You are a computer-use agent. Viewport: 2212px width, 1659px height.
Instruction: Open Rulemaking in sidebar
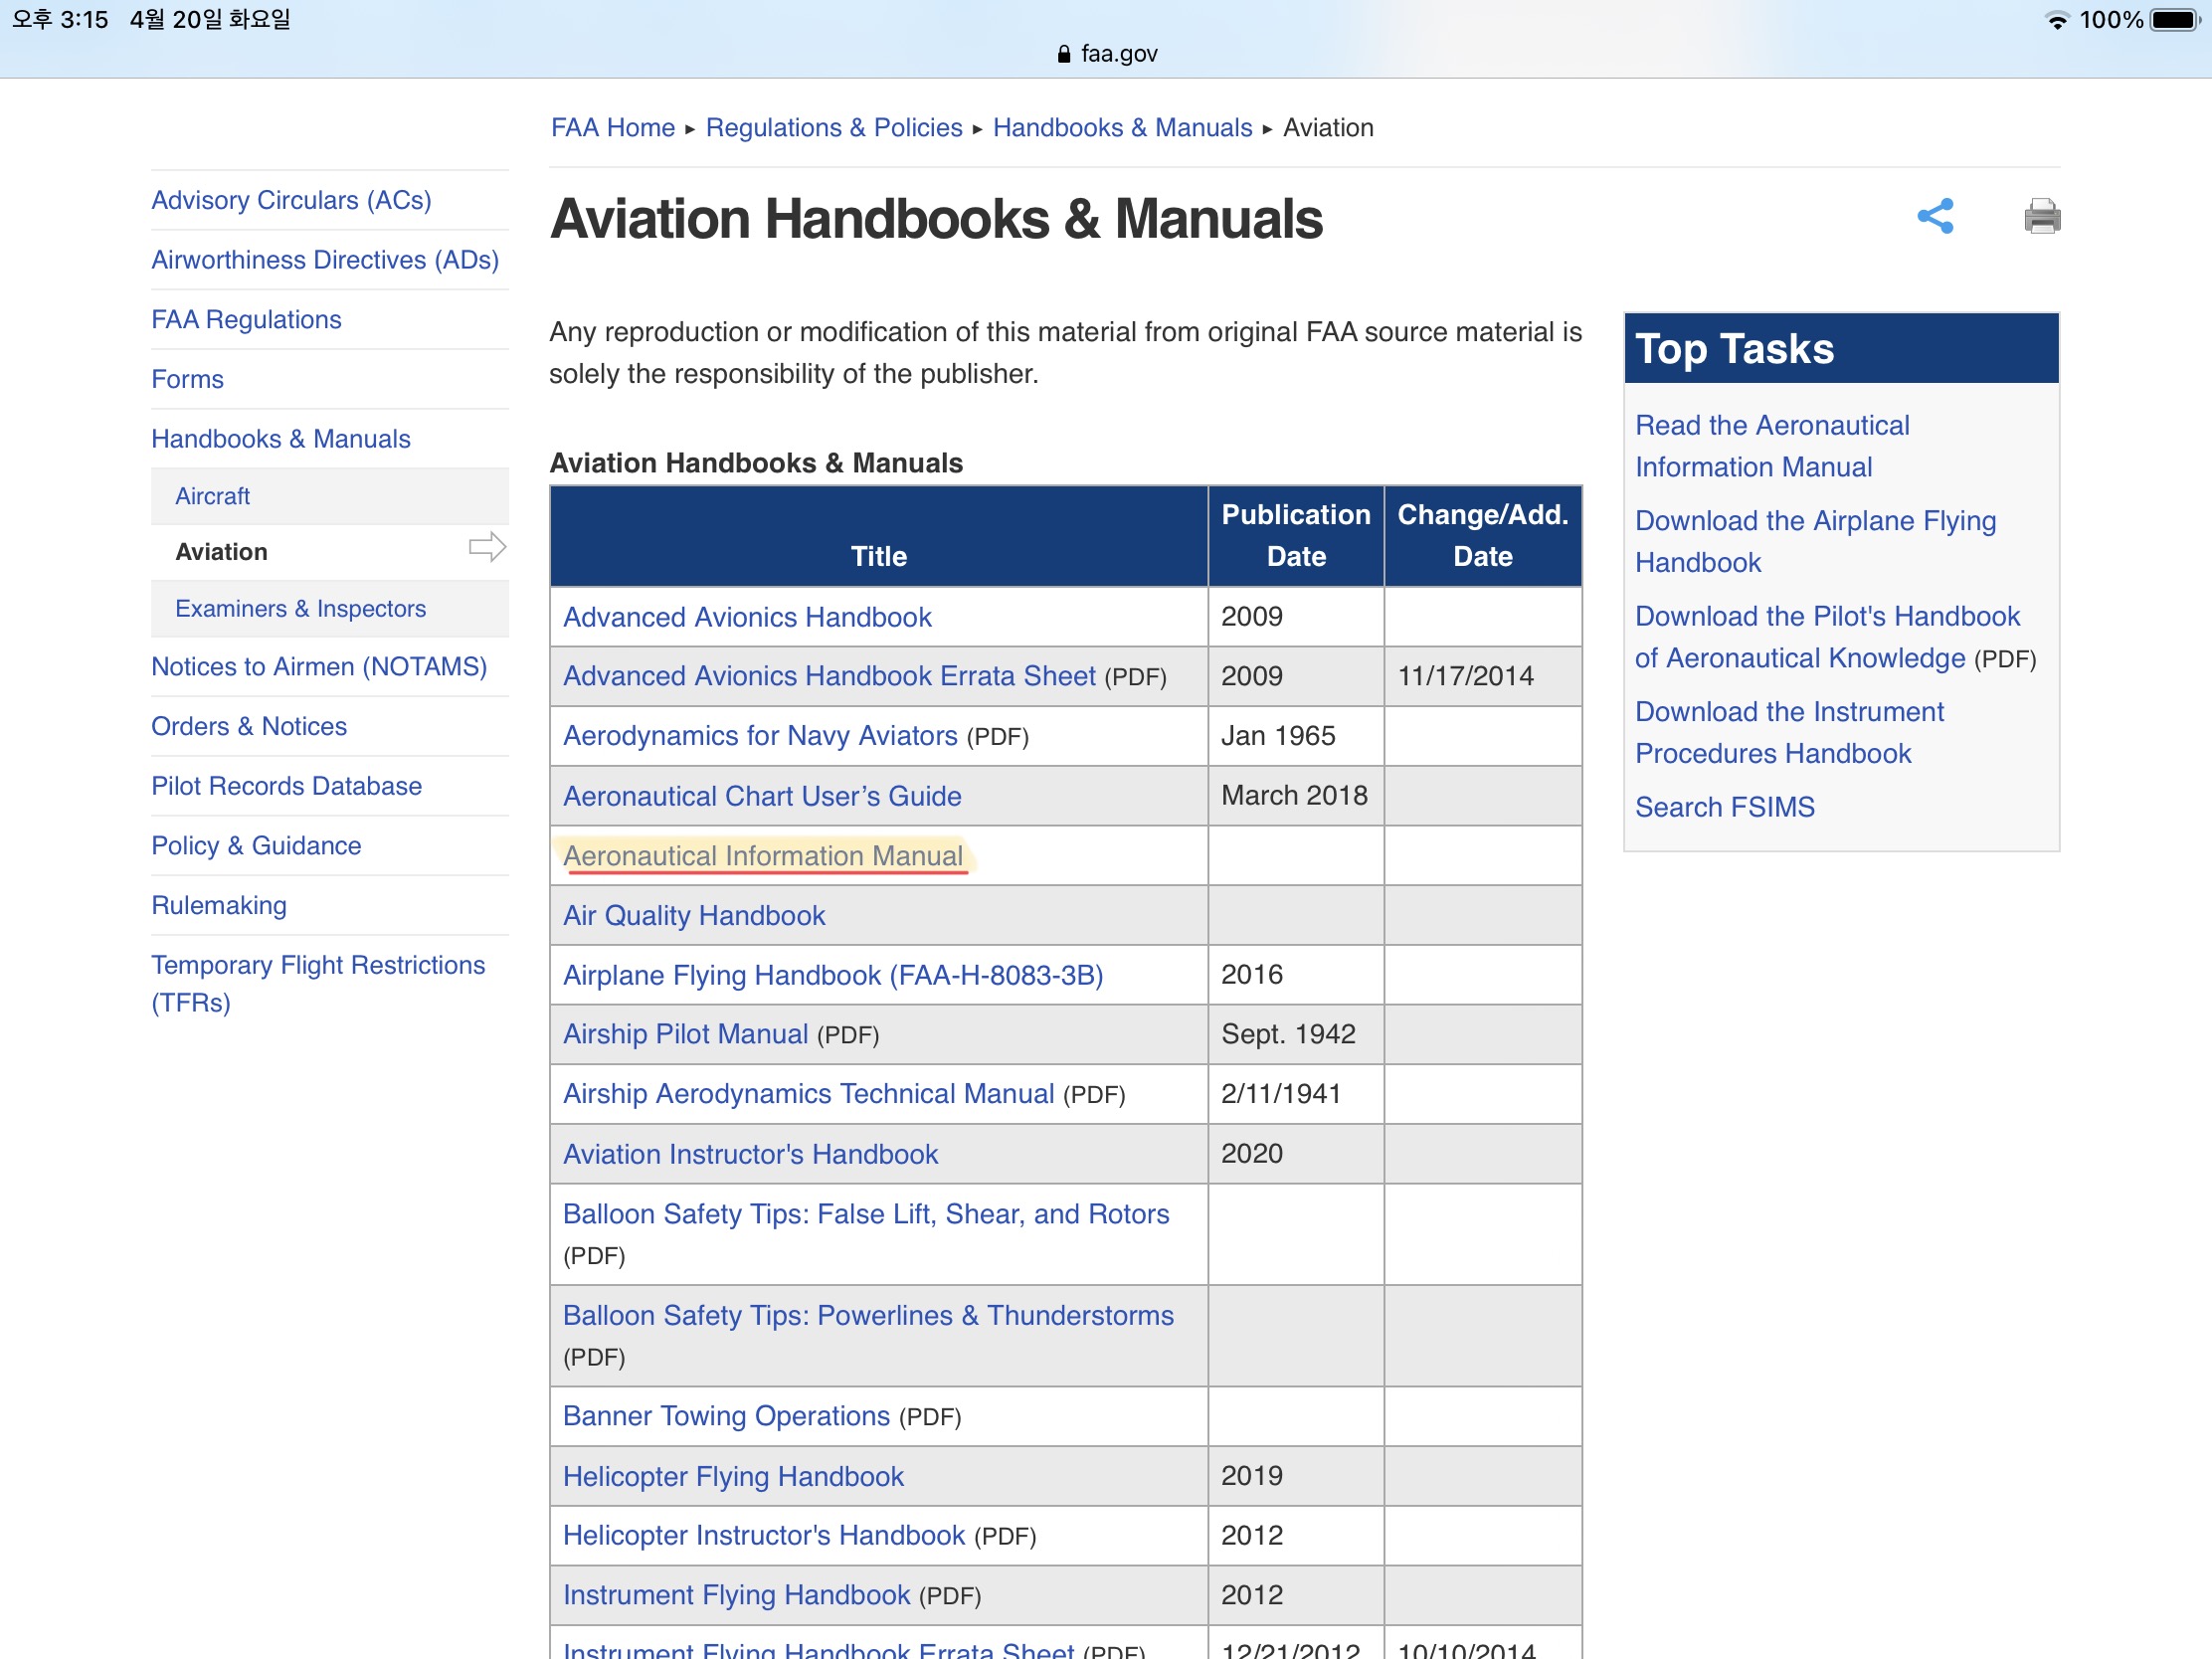point(219,906)
